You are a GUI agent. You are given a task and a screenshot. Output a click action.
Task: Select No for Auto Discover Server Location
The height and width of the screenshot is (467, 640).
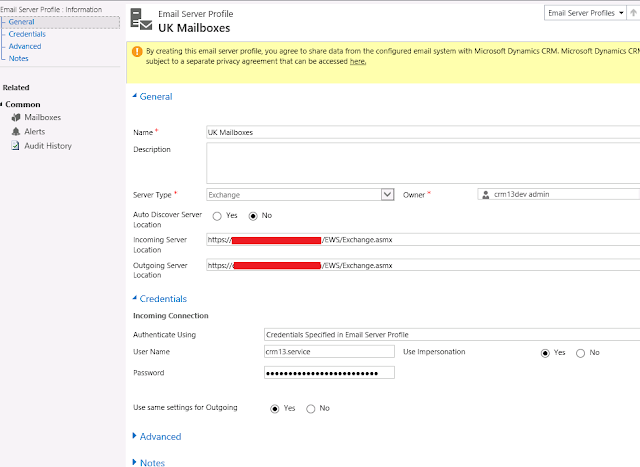pos(253,216)
